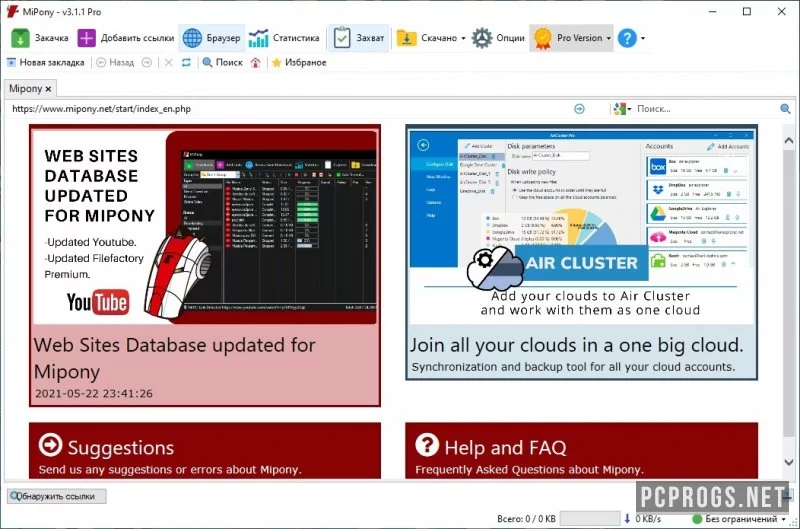Screen dimensions: 800x529
Task: Click the Web Sites Database updated for Mipony headline
Action: pyautogui.click(x=174, y=358)
